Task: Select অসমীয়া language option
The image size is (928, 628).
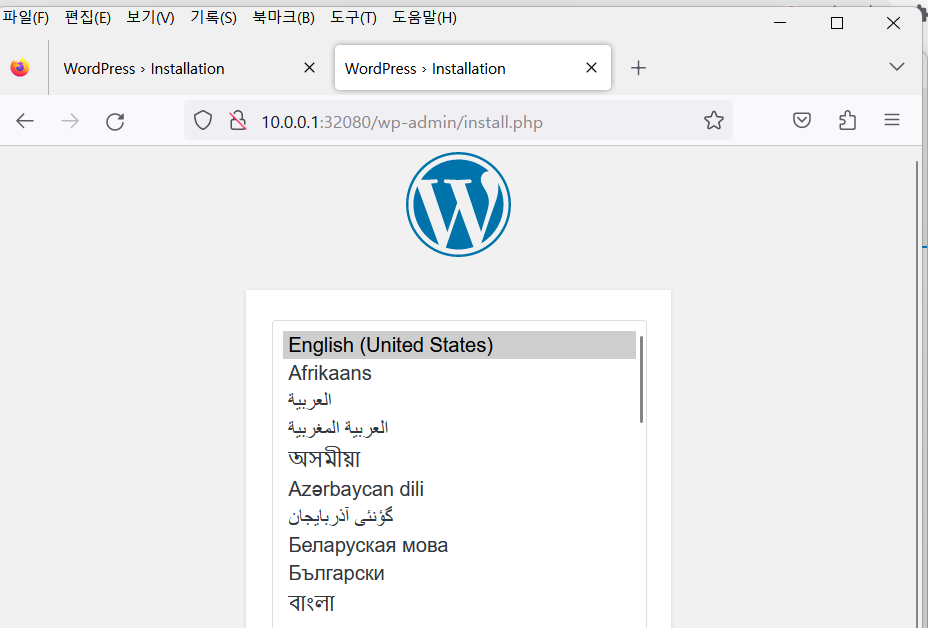Action: [459, 459]
